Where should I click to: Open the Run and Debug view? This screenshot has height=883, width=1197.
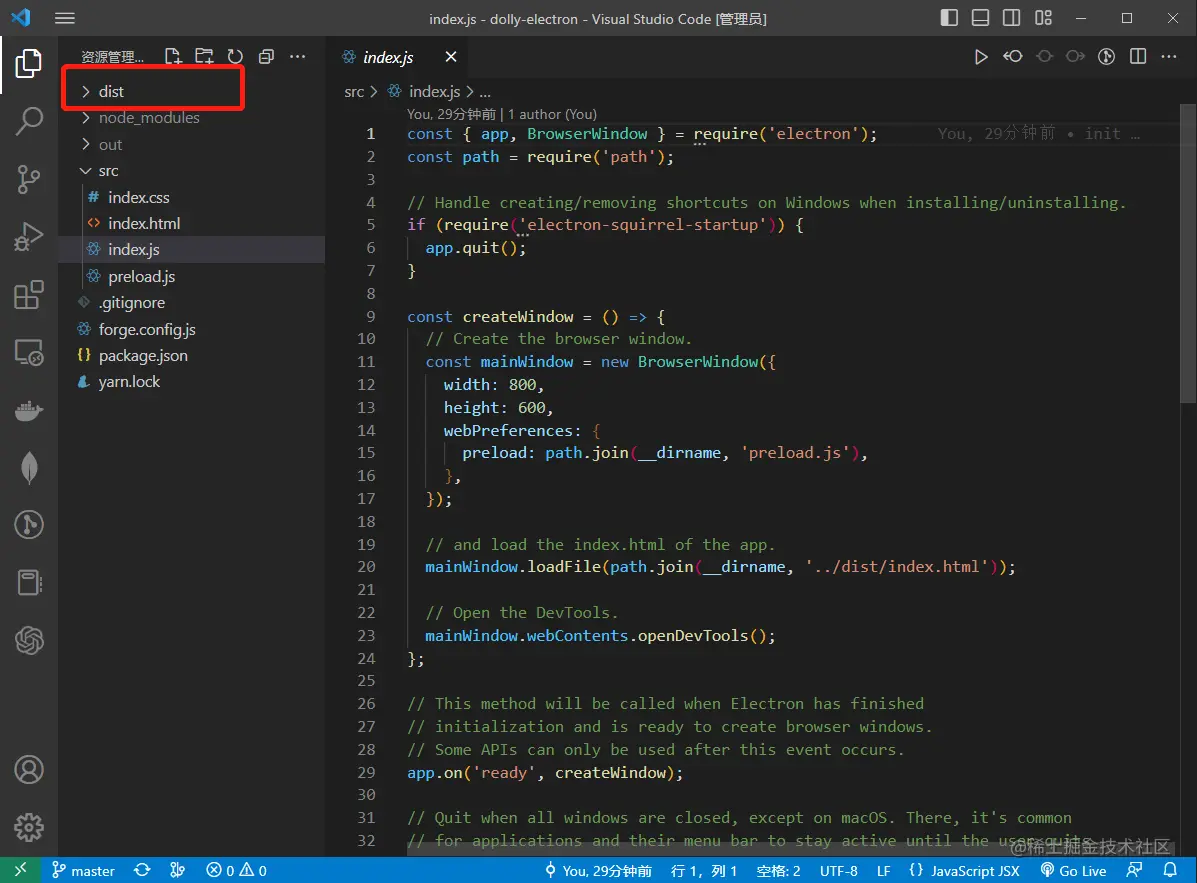(x=29, y=237)
